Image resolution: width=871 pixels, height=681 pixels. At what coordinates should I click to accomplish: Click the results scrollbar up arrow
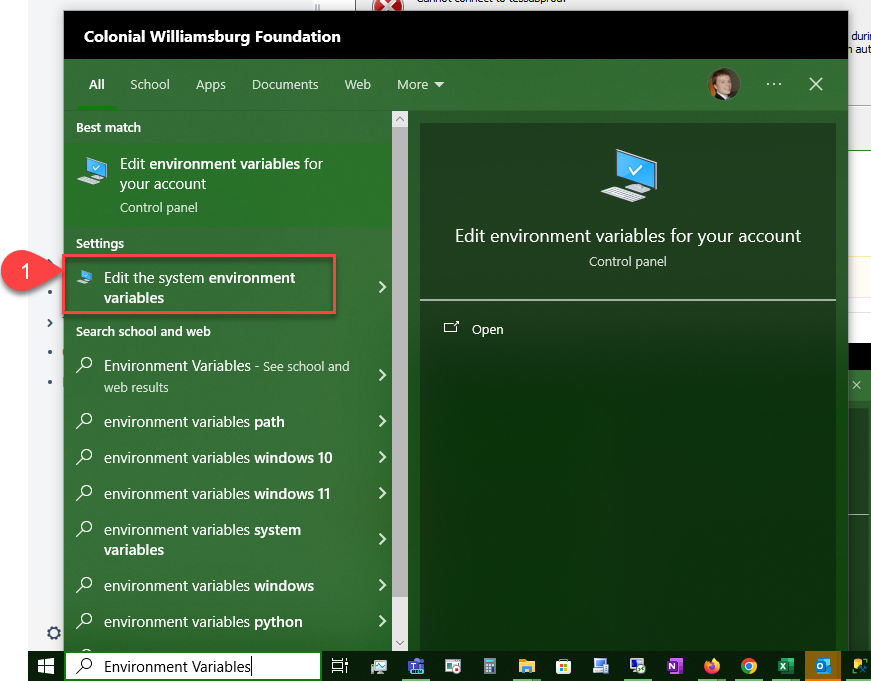point(400,119)
